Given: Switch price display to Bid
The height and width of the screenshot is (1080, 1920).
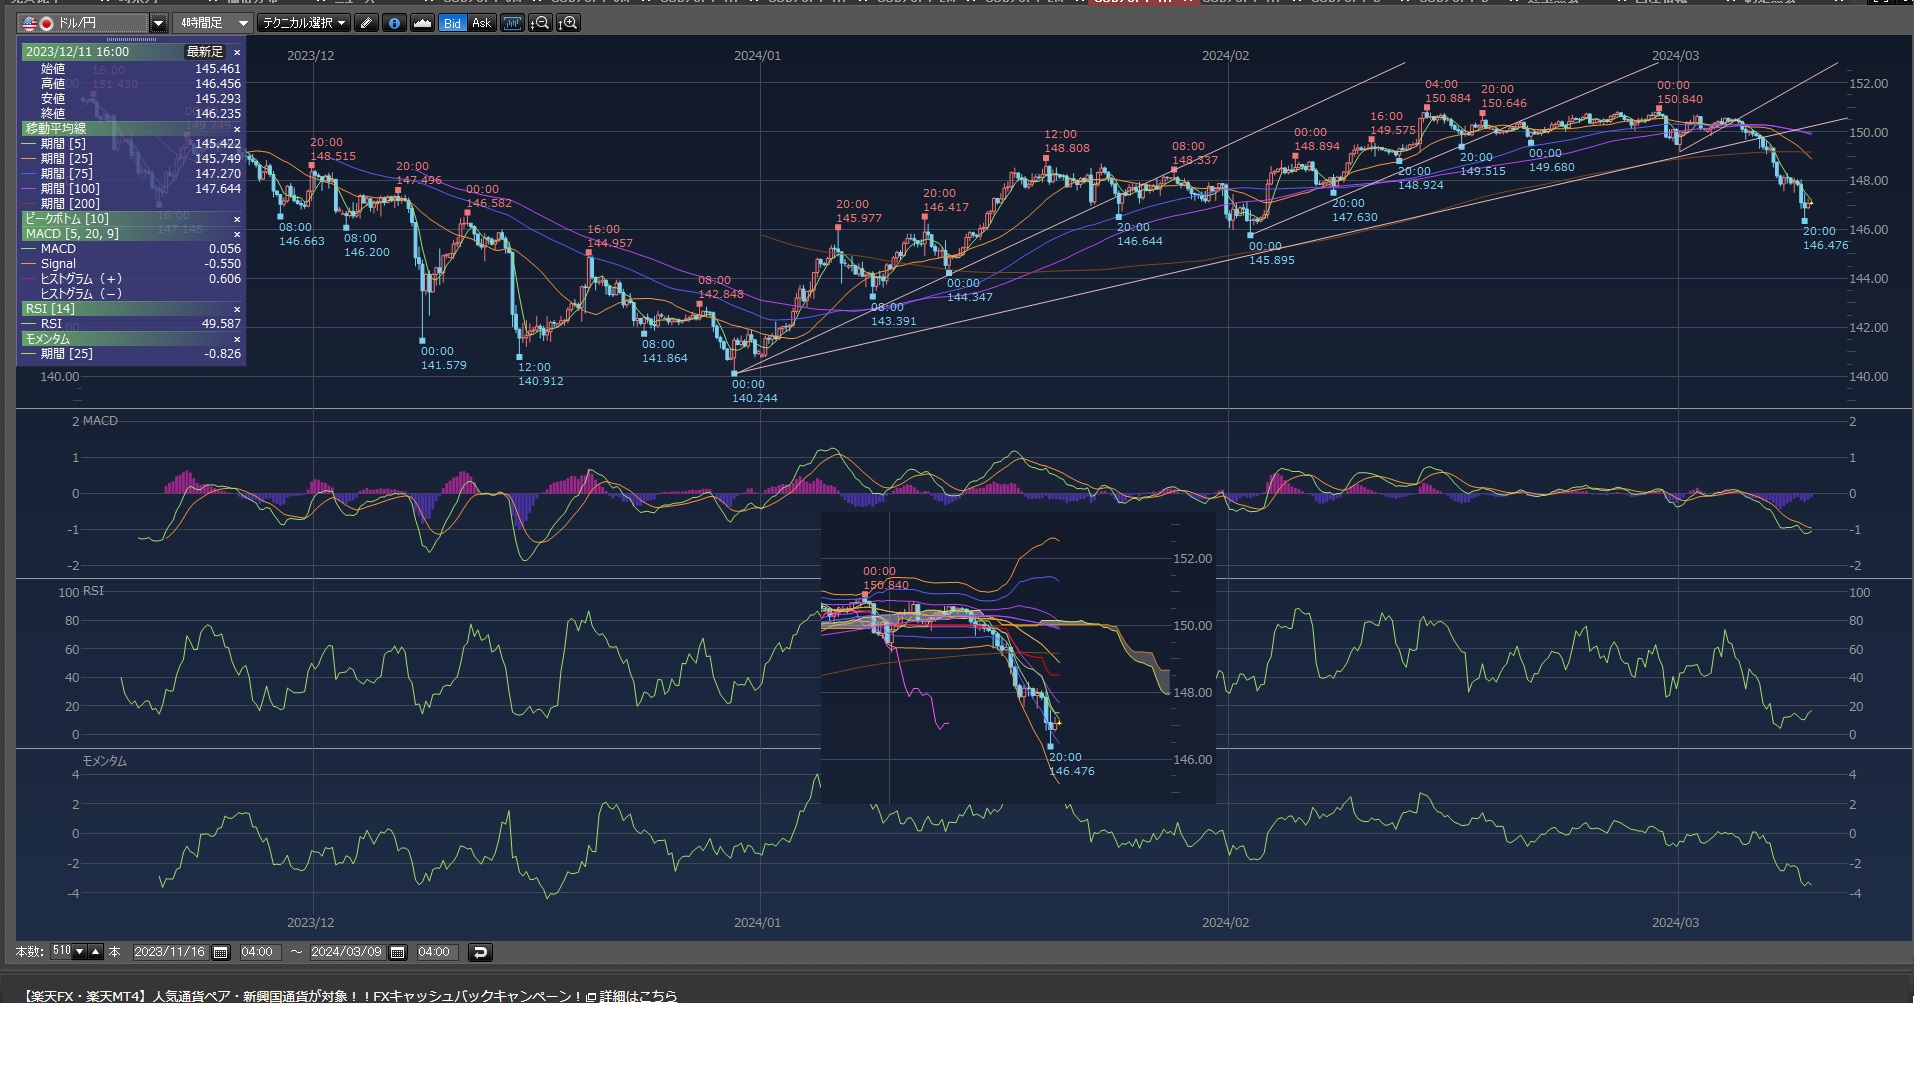Looking at the screenshot, I should tap(453, 23).
